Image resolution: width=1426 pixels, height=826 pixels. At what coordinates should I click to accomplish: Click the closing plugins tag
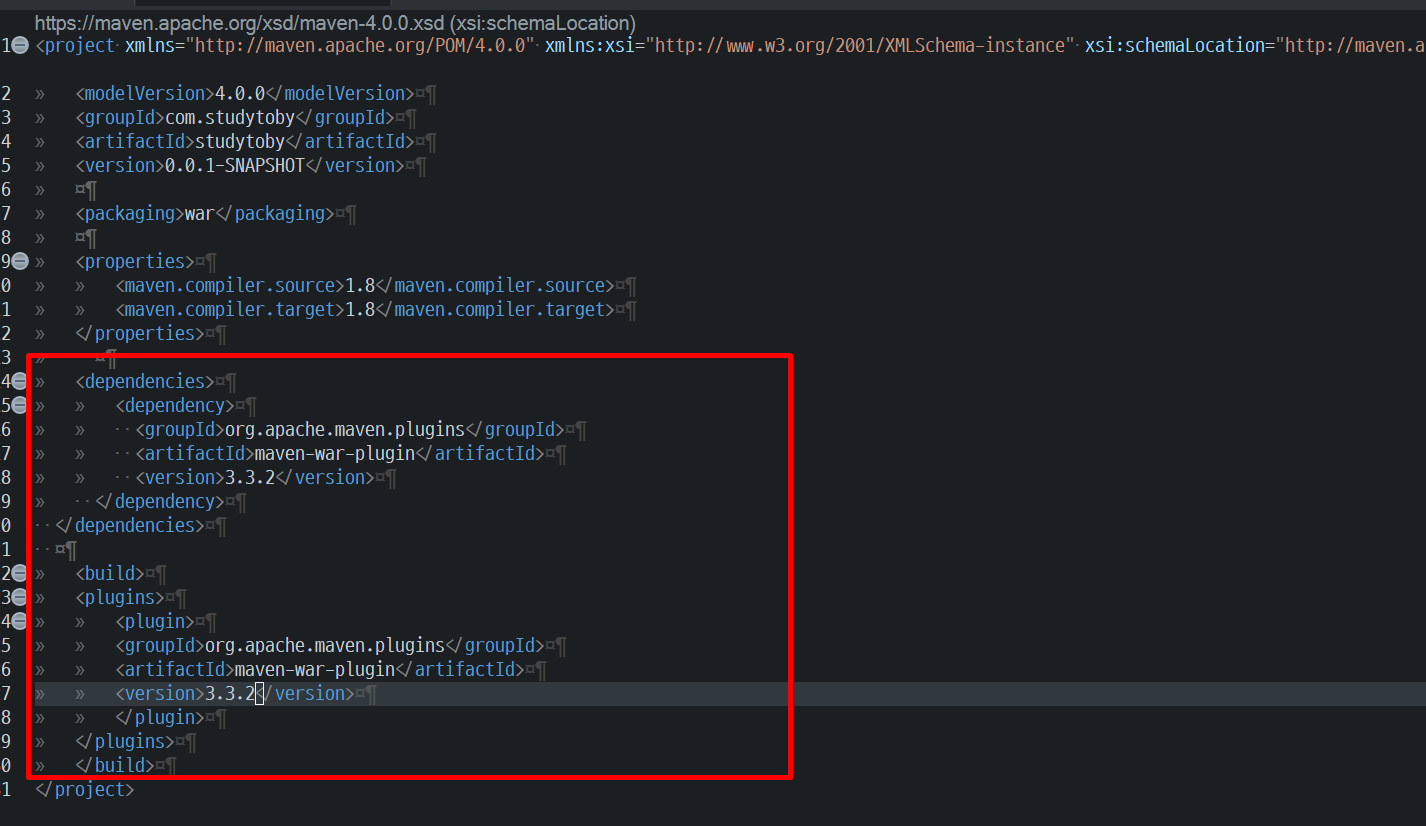(125, 741)
